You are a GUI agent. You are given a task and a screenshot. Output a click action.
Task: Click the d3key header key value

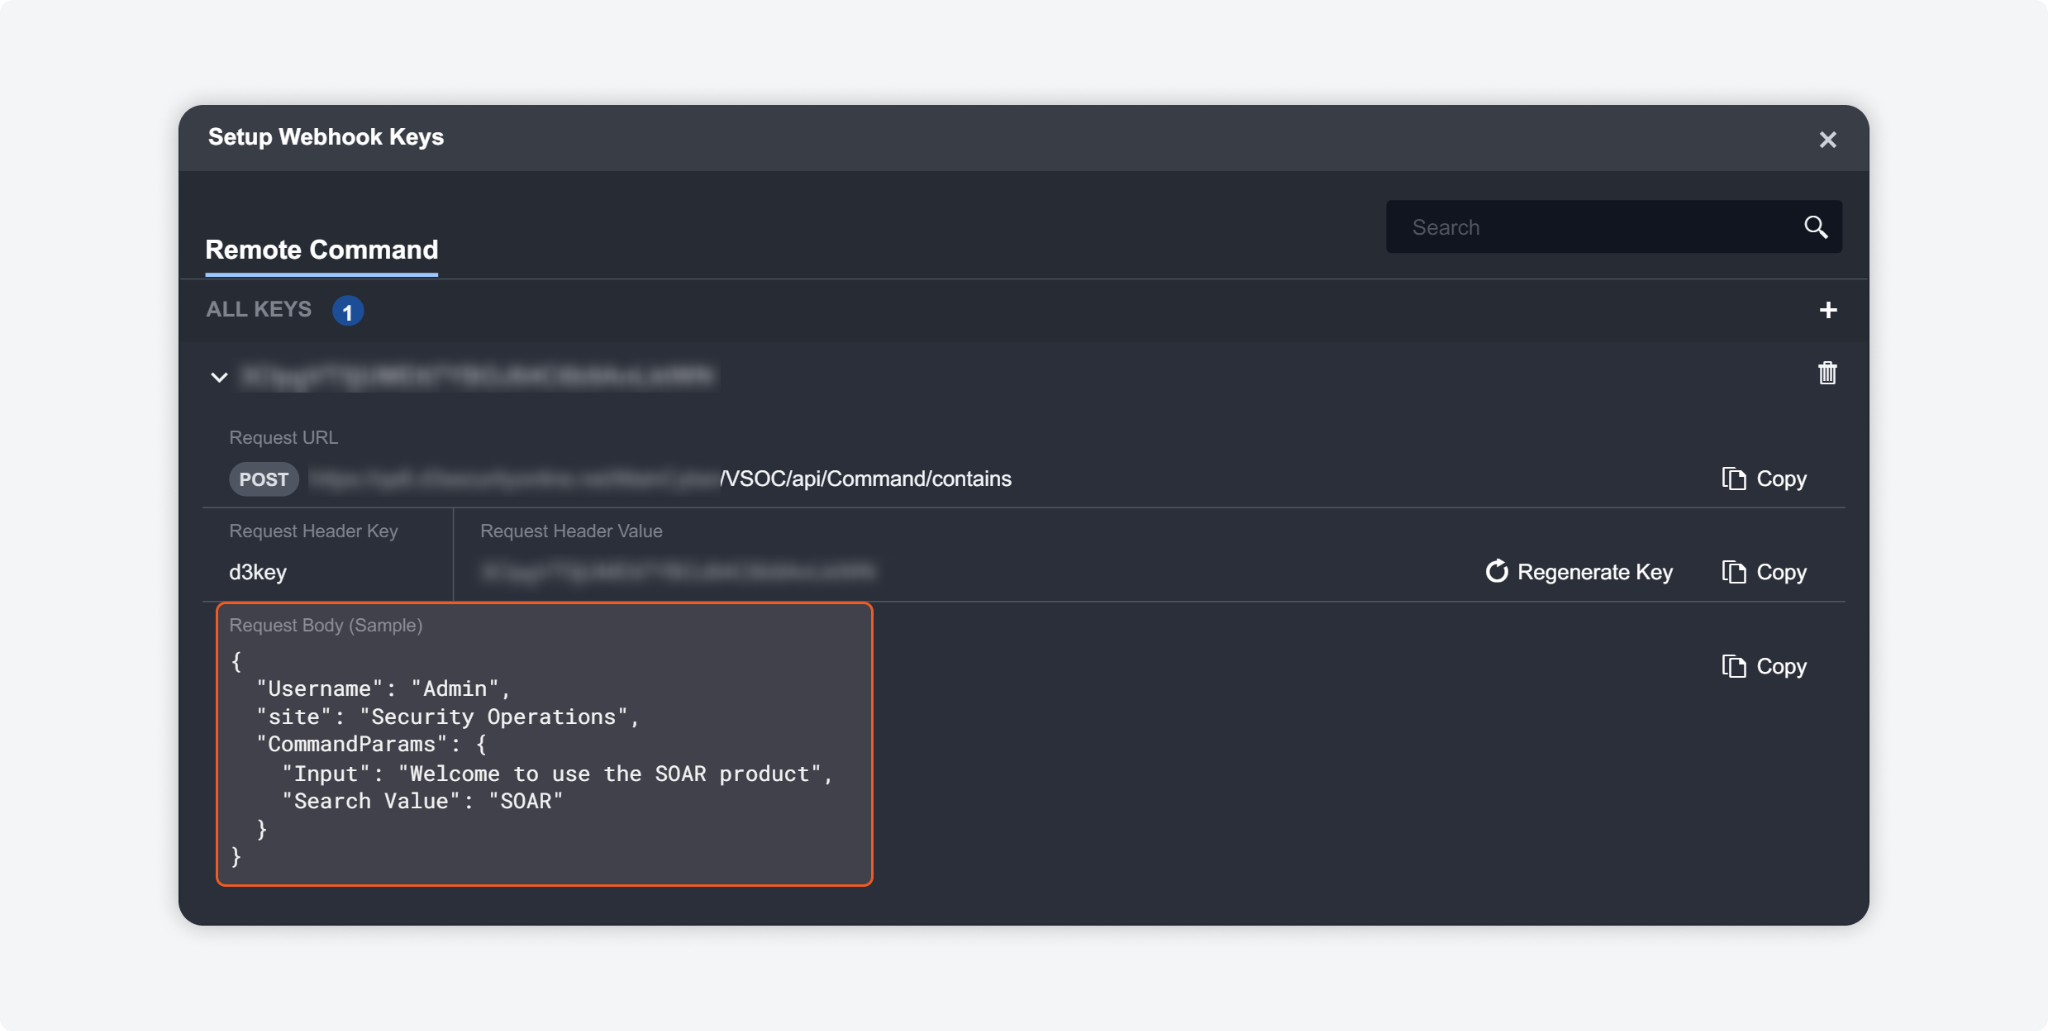[258, 572]
